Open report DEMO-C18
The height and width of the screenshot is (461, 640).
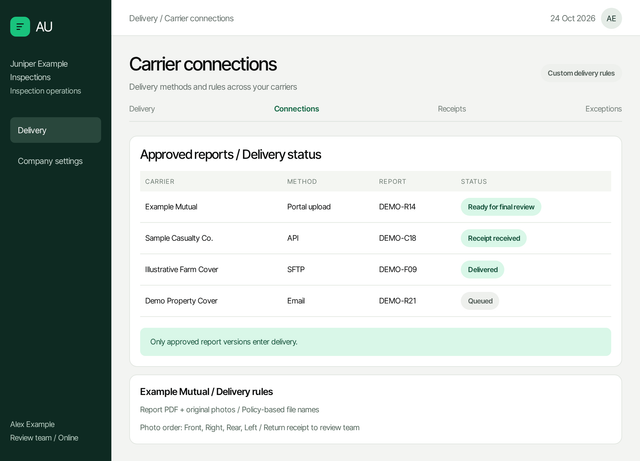(397, 238)
